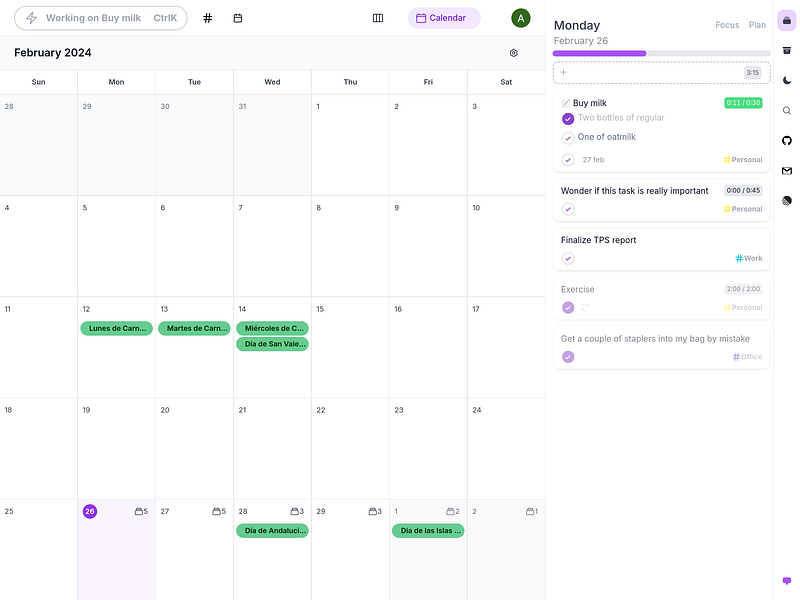Complete the Buy milk task checkbox
This screenshot has height=600, width=800.
pyautogui.click(x=568, y=160)
